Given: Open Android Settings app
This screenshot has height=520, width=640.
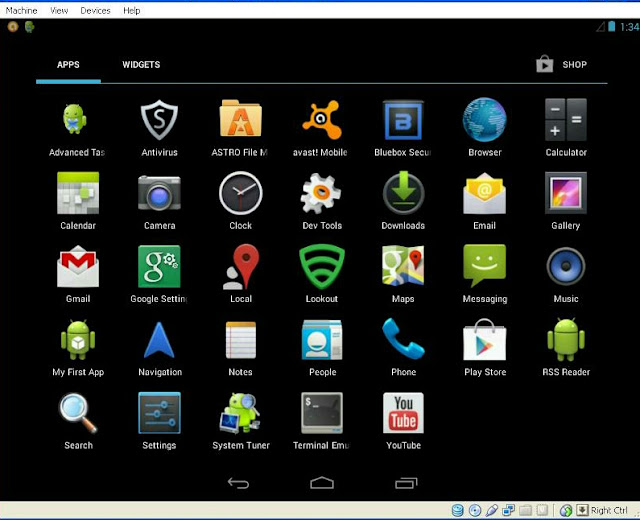Looking at the screenshot, I should click(159, 421).
